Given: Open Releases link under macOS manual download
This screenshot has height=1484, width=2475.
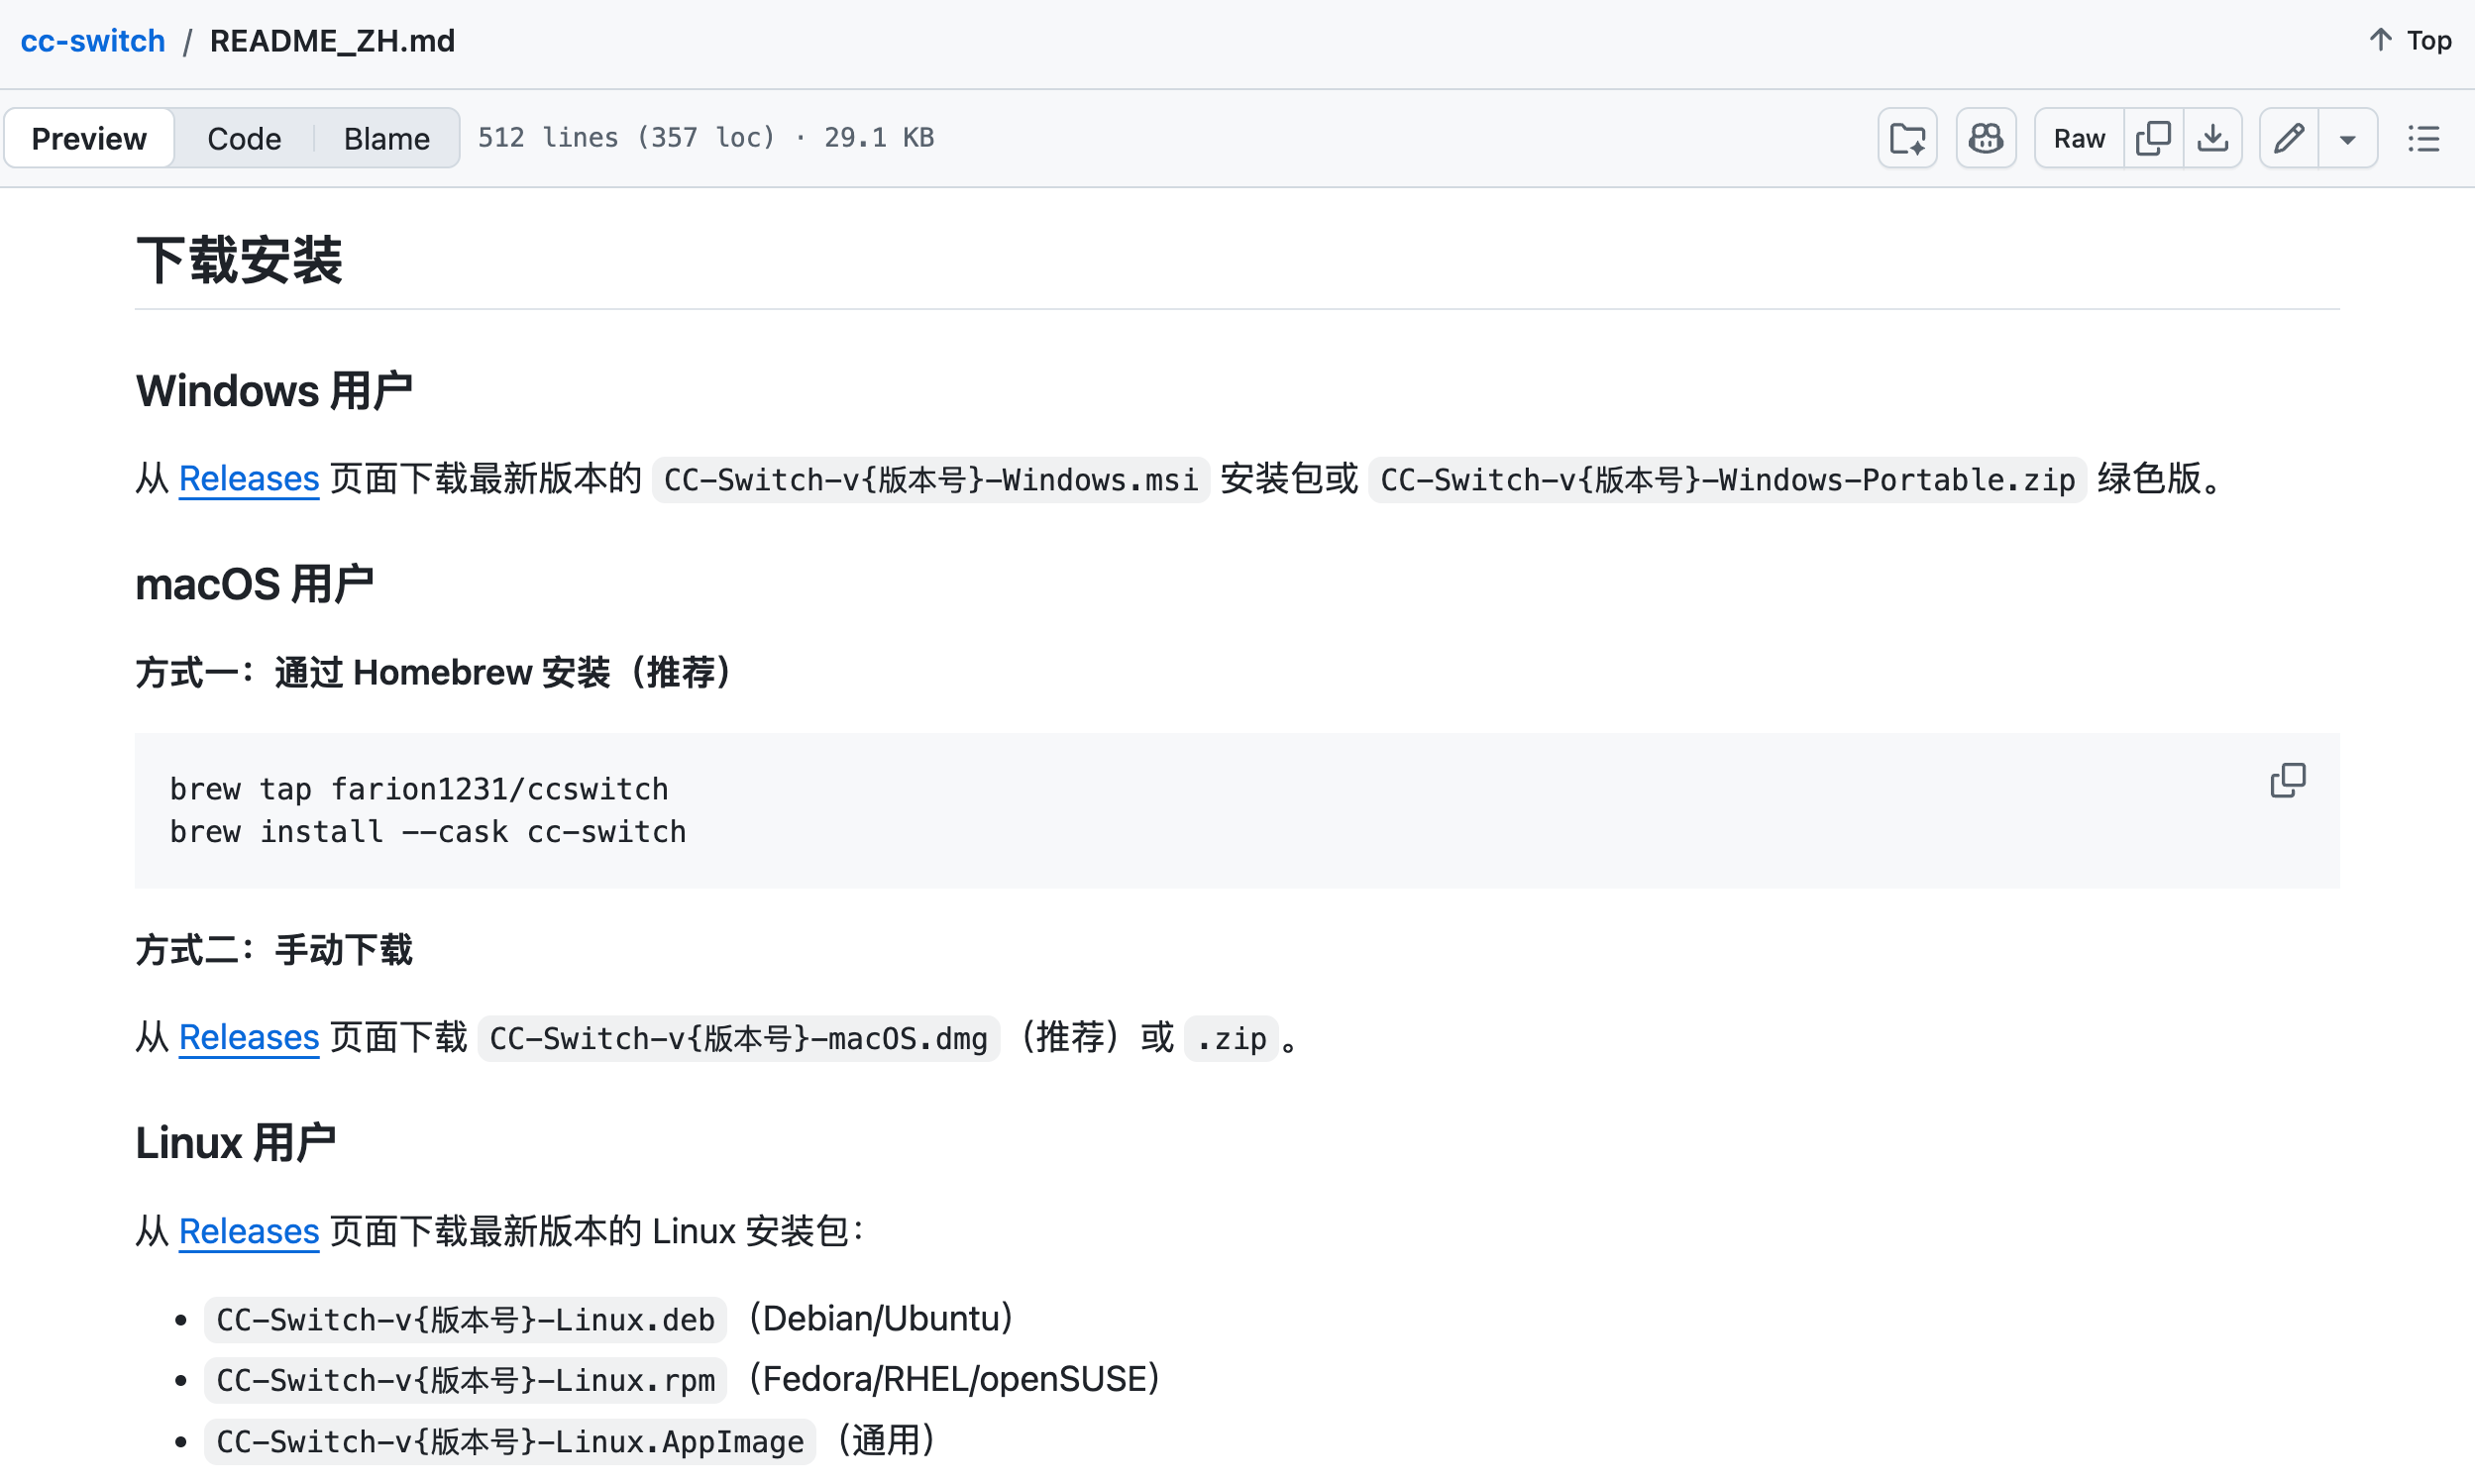Looking at the screenshot, I should pyautogui.click(x=248, y=1037).
